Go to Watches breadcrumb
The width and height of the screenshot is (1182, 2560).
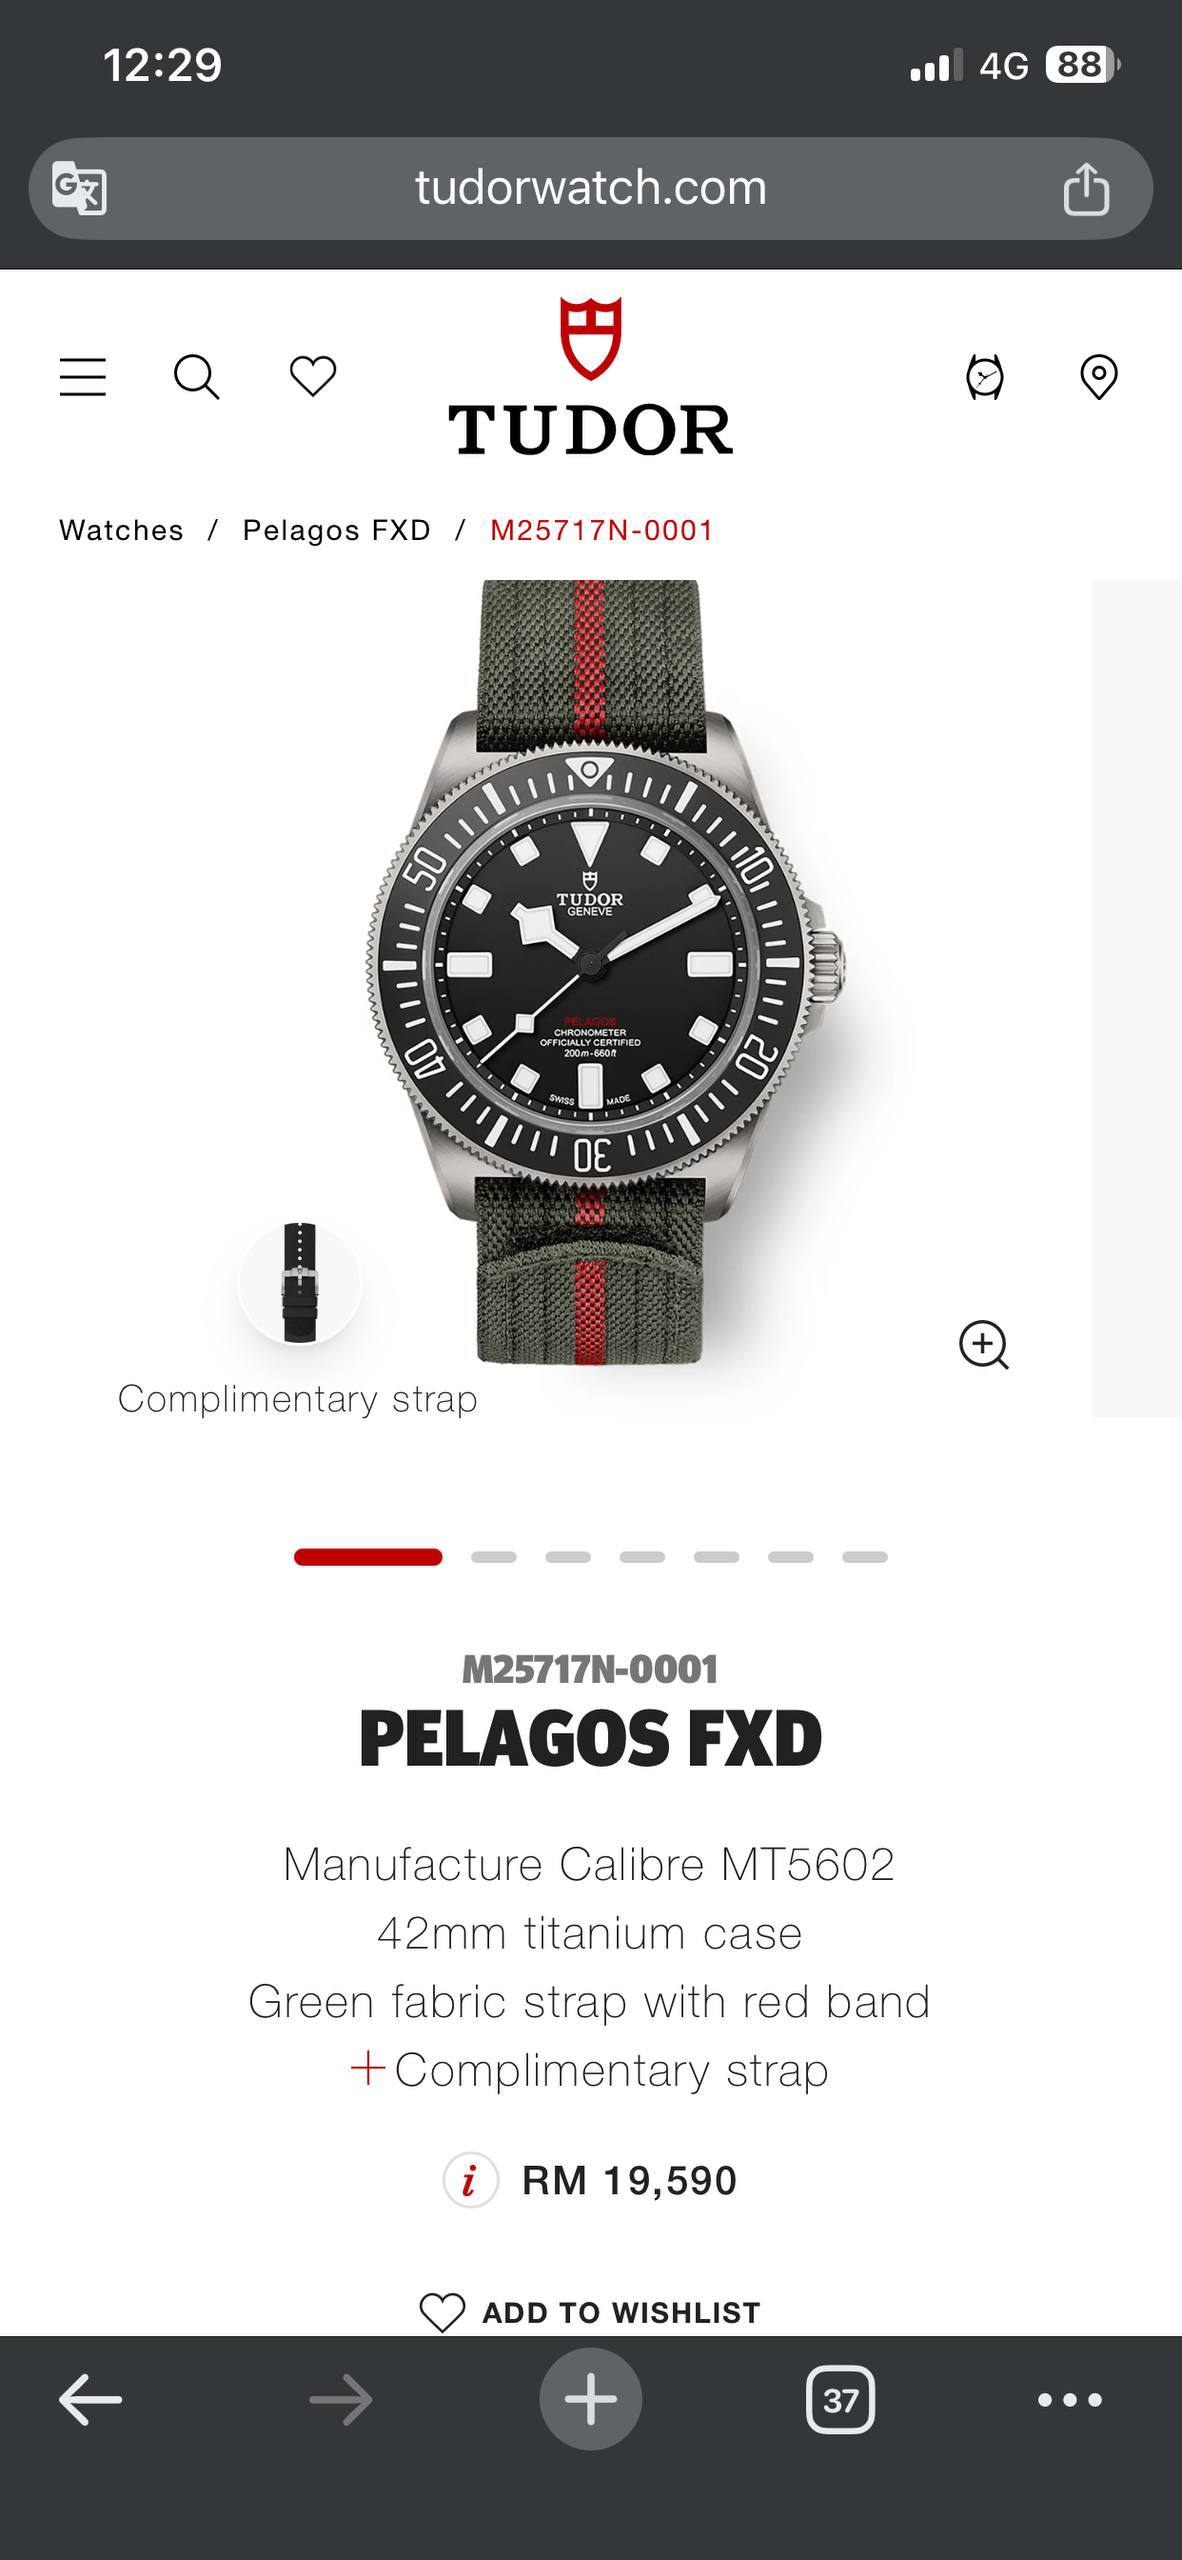pyautogui.click(x=121, y=530)
